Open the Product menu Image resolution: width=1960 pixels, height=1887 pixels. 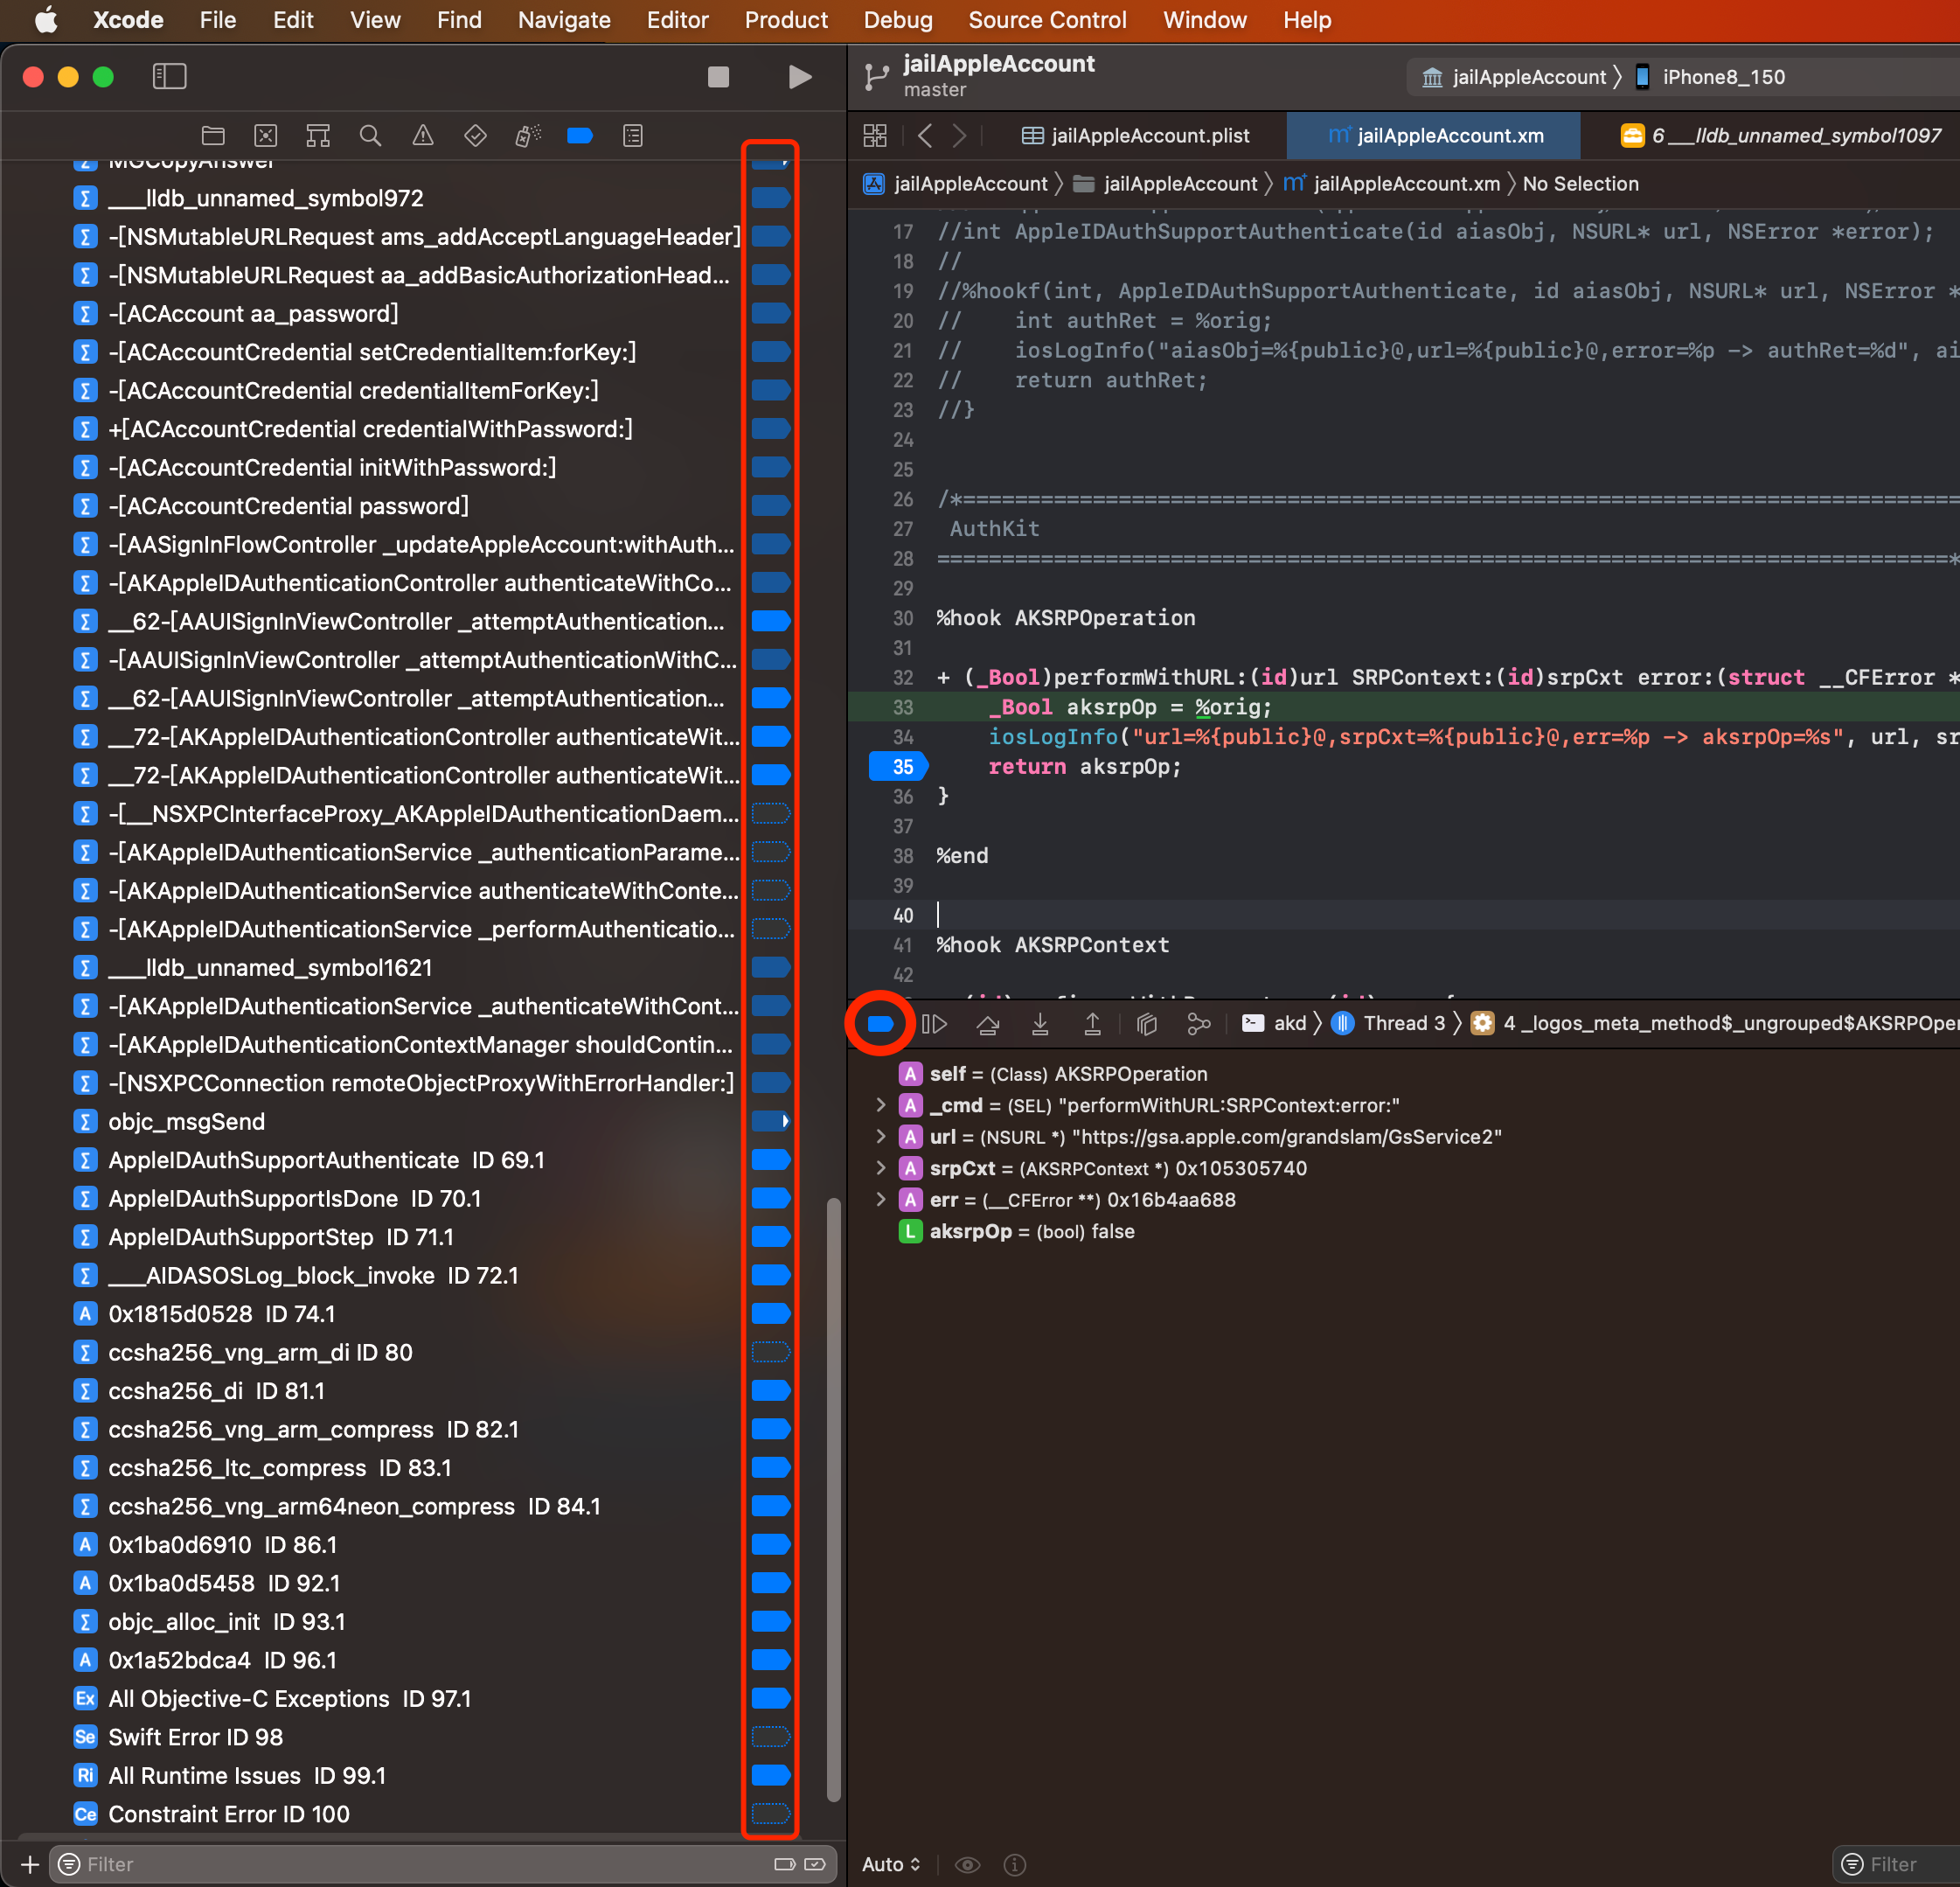786,20
